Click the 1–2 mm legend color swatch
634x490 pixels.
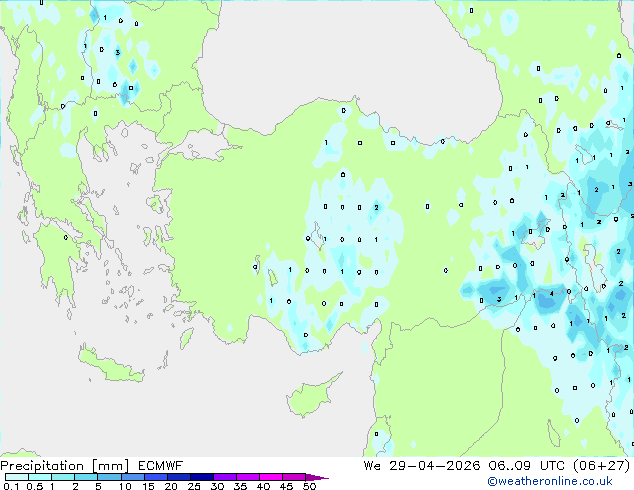pos(63,477)
